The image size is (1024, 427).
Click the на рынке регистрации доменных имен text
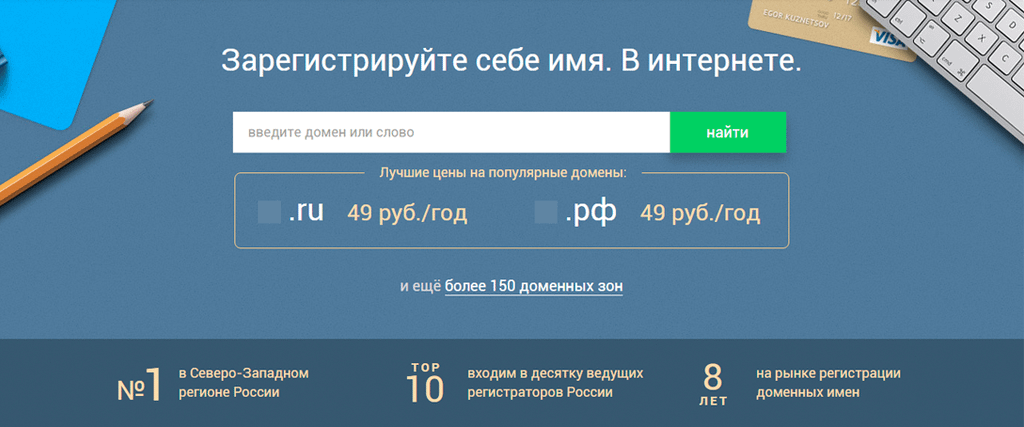click(x=829, y=383)
